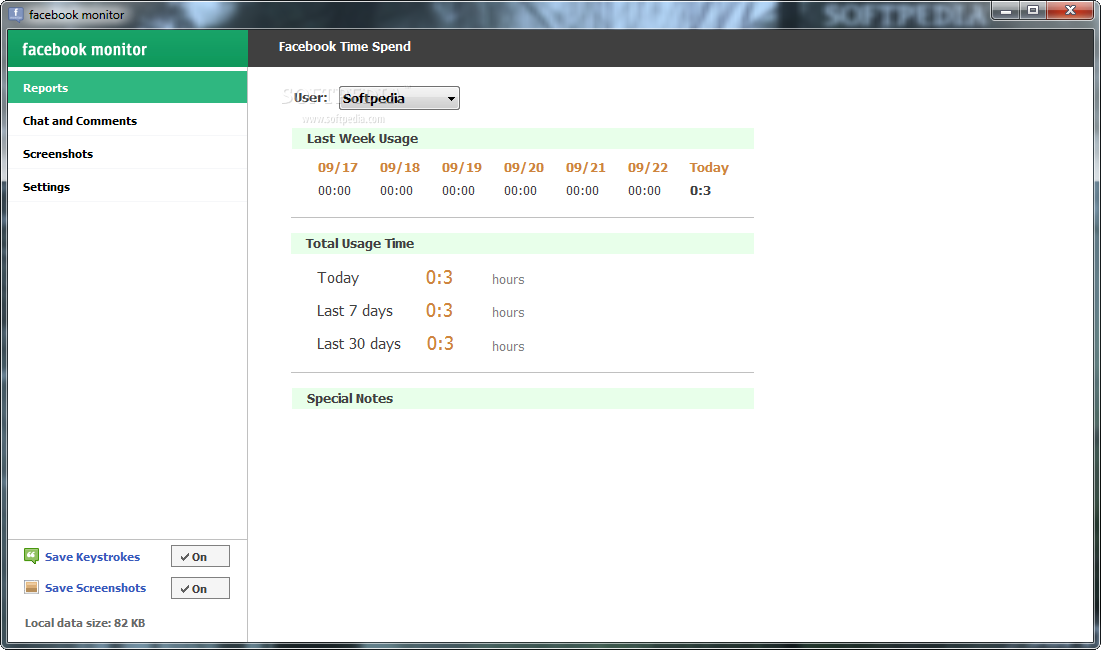Click the Save Screenshots picture icon

[32, 588]
